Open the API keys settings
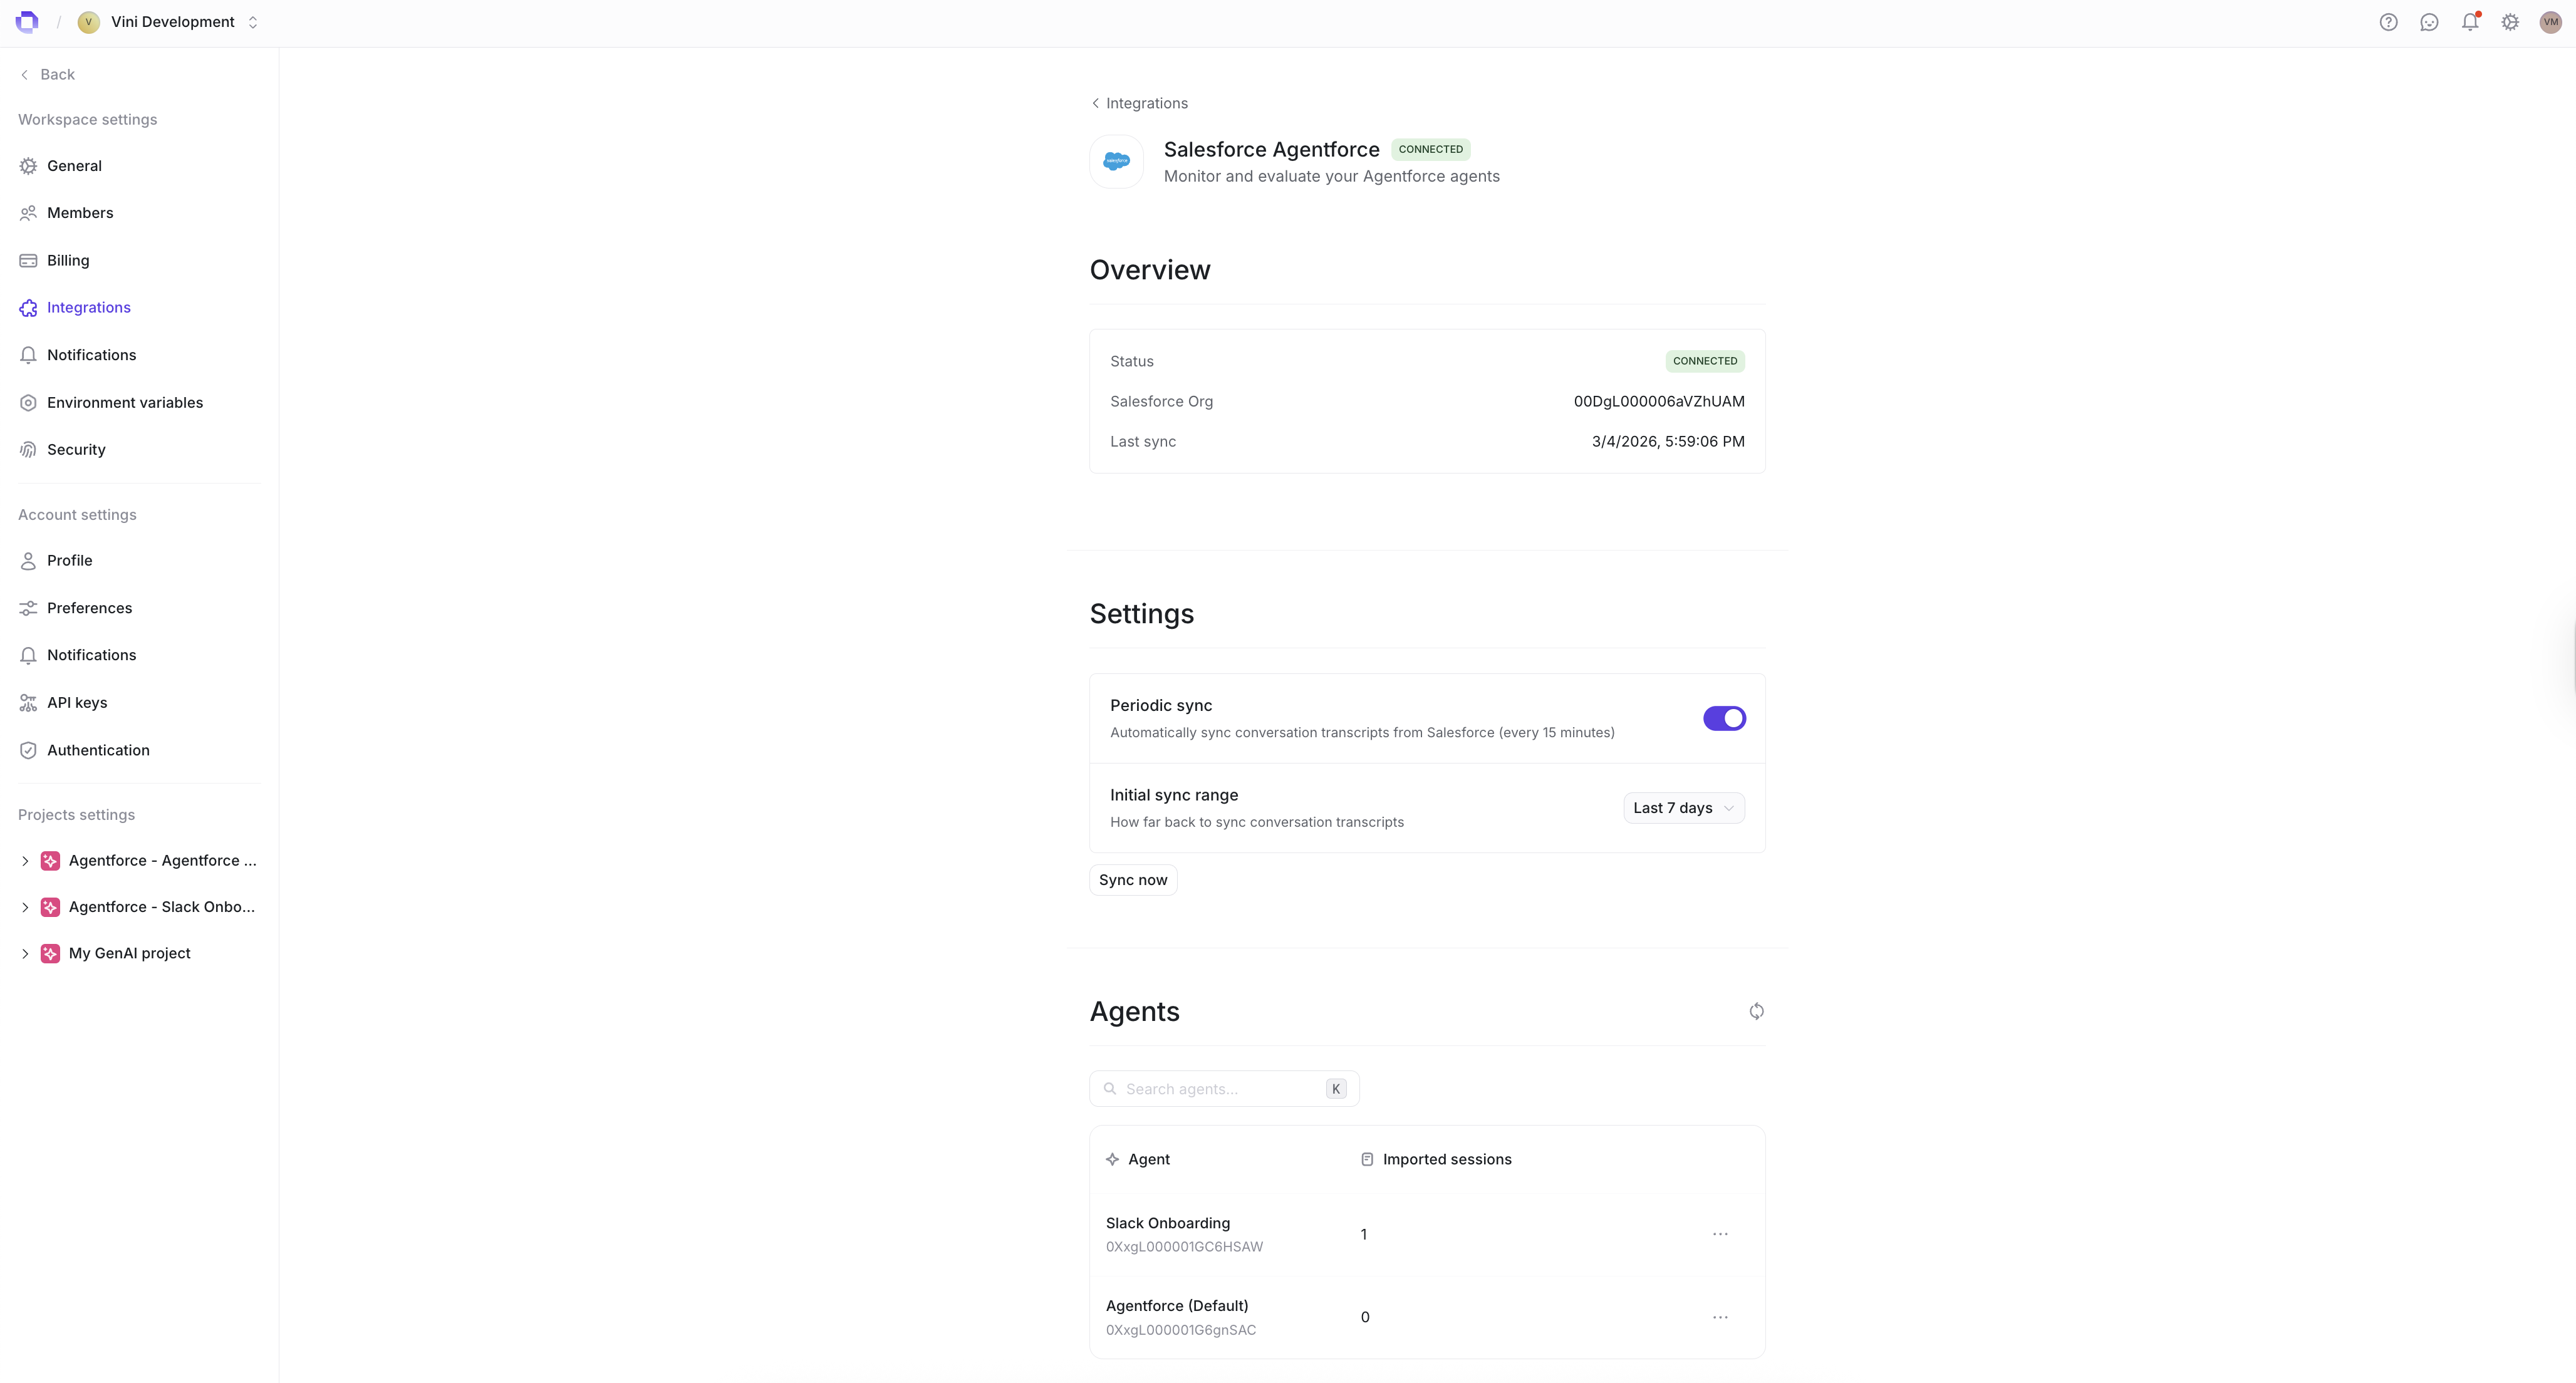The image size is (2576, 1383). click(x=76, y=702)
